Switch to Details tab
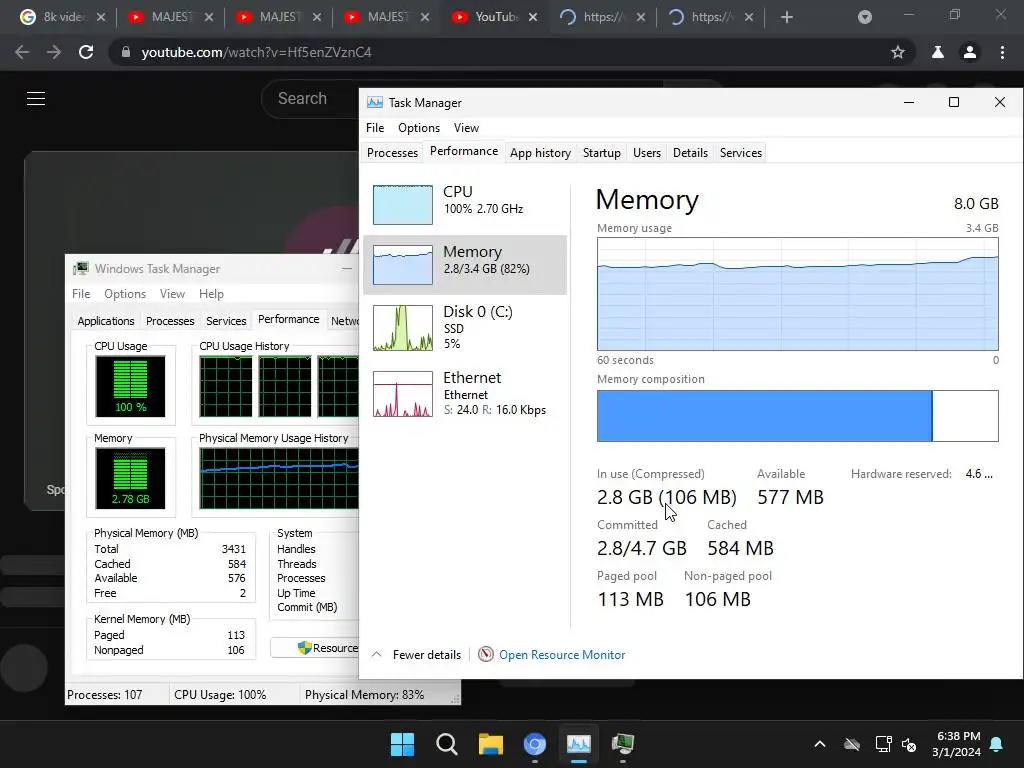The image size is (1024, 768). tap(690, 153)
